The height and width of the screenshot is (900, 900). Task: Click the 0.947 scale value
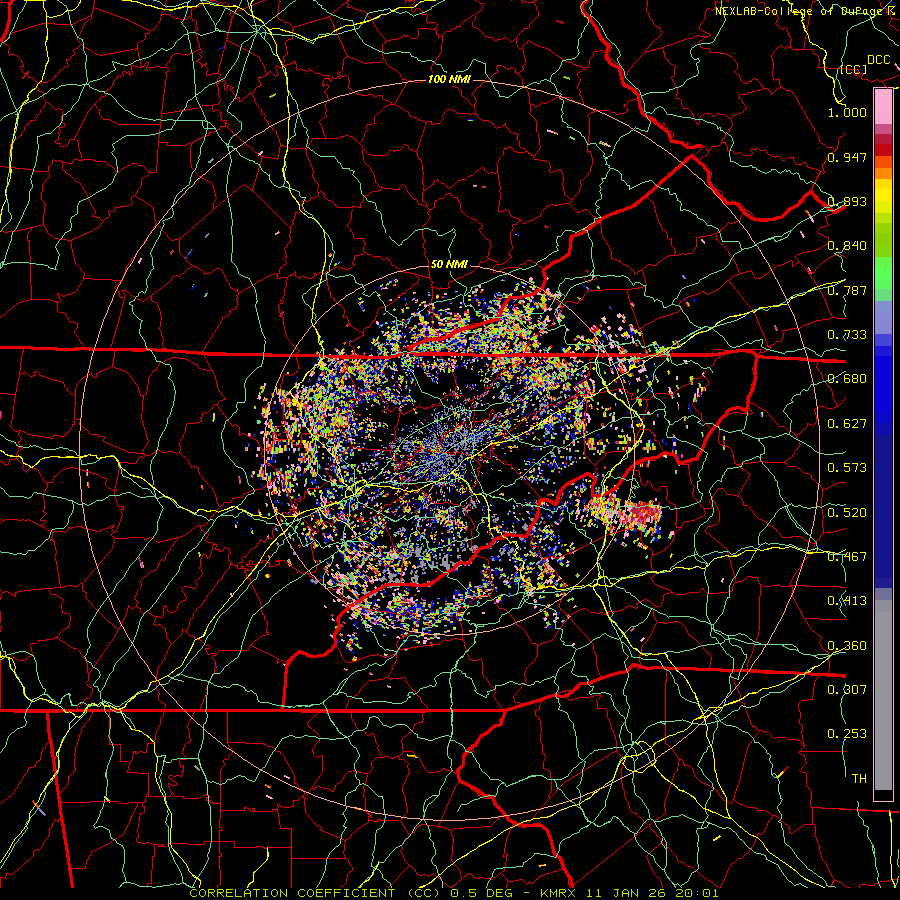(847, 157)
